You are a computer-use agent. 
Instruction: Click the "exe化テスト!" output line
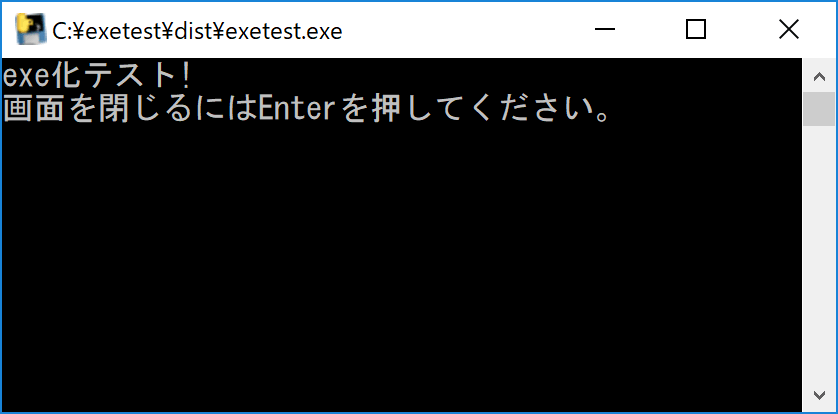(x=97, y=77)
